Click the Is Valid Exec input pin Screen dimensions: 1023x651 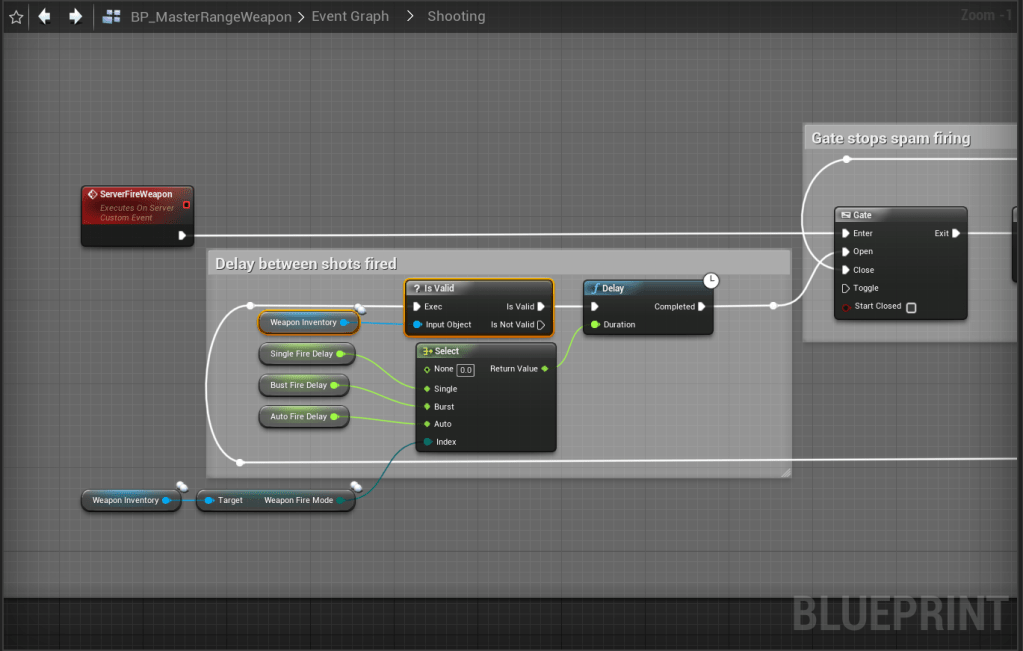pos(417,307)
